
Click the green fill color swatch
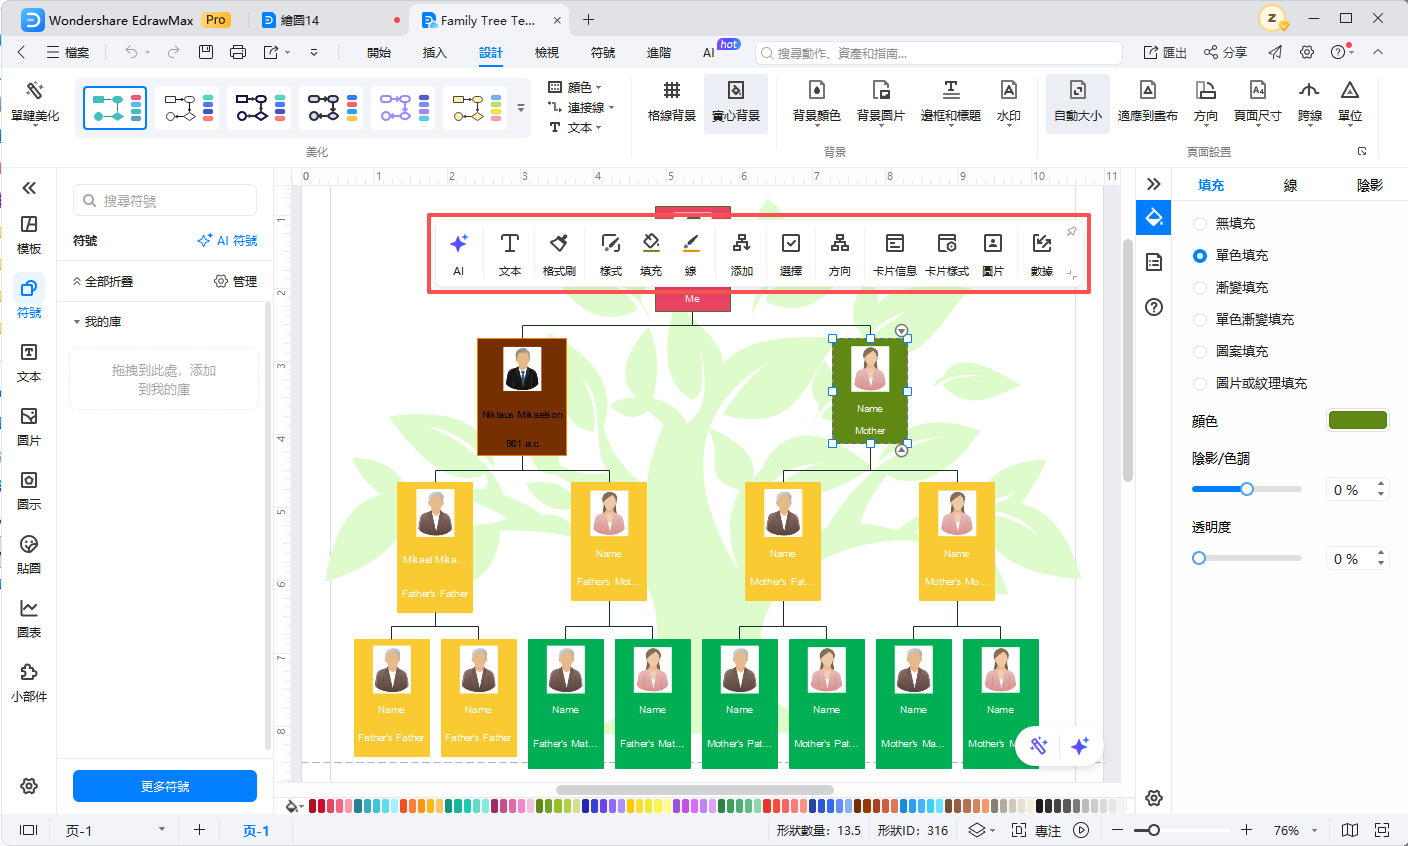[1357, 420]
